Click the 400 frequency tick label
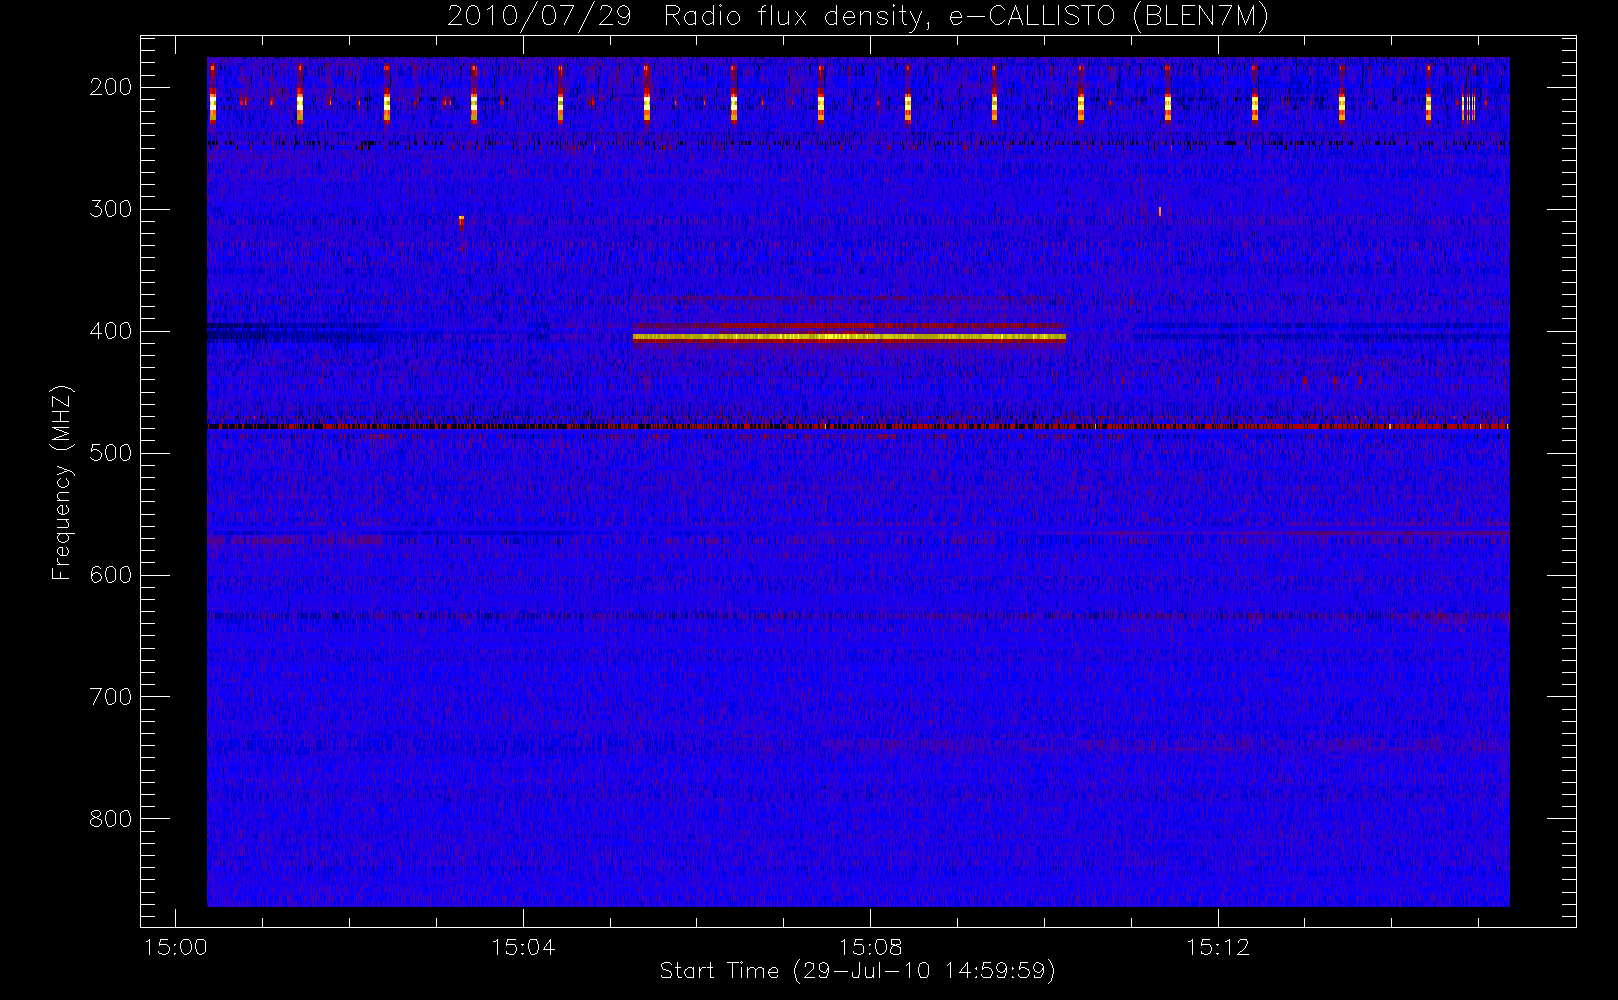1618x1000 pixels. point(111,331)
